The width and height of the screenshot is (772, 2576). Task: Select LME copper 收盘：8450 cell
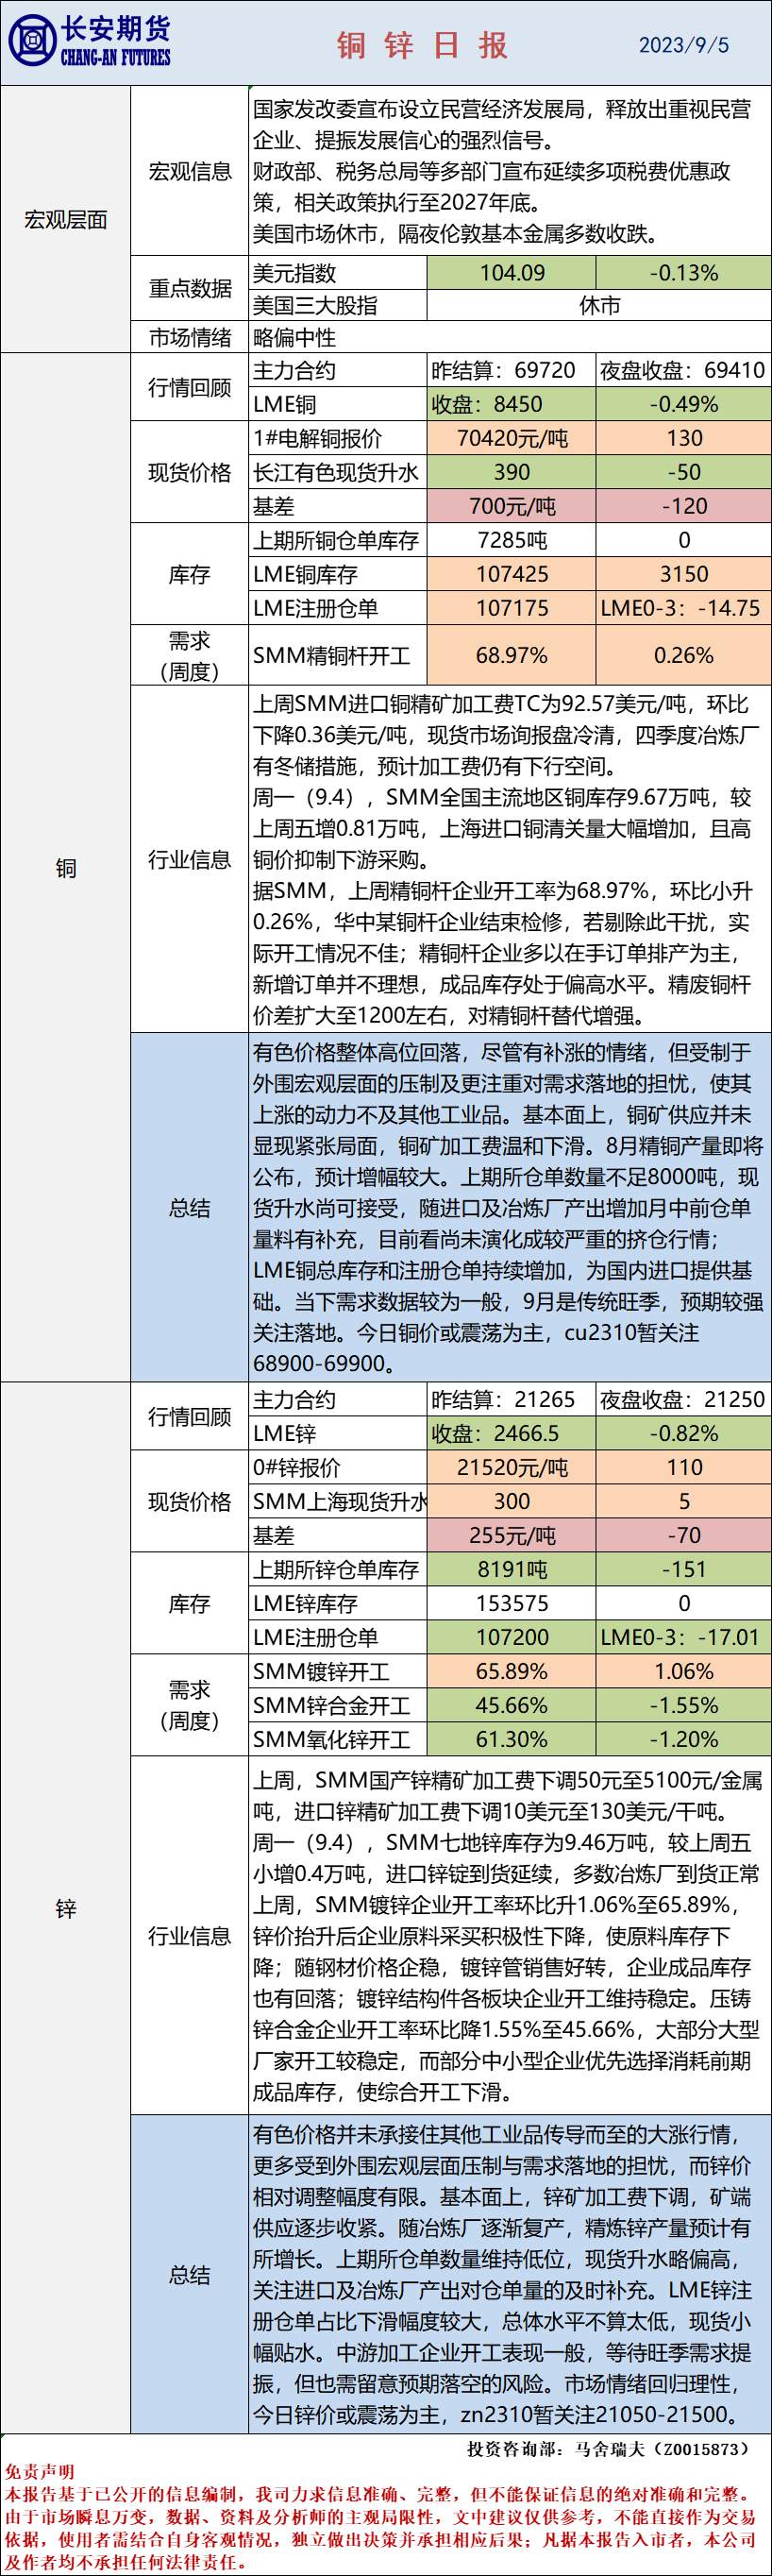[512, 405]
